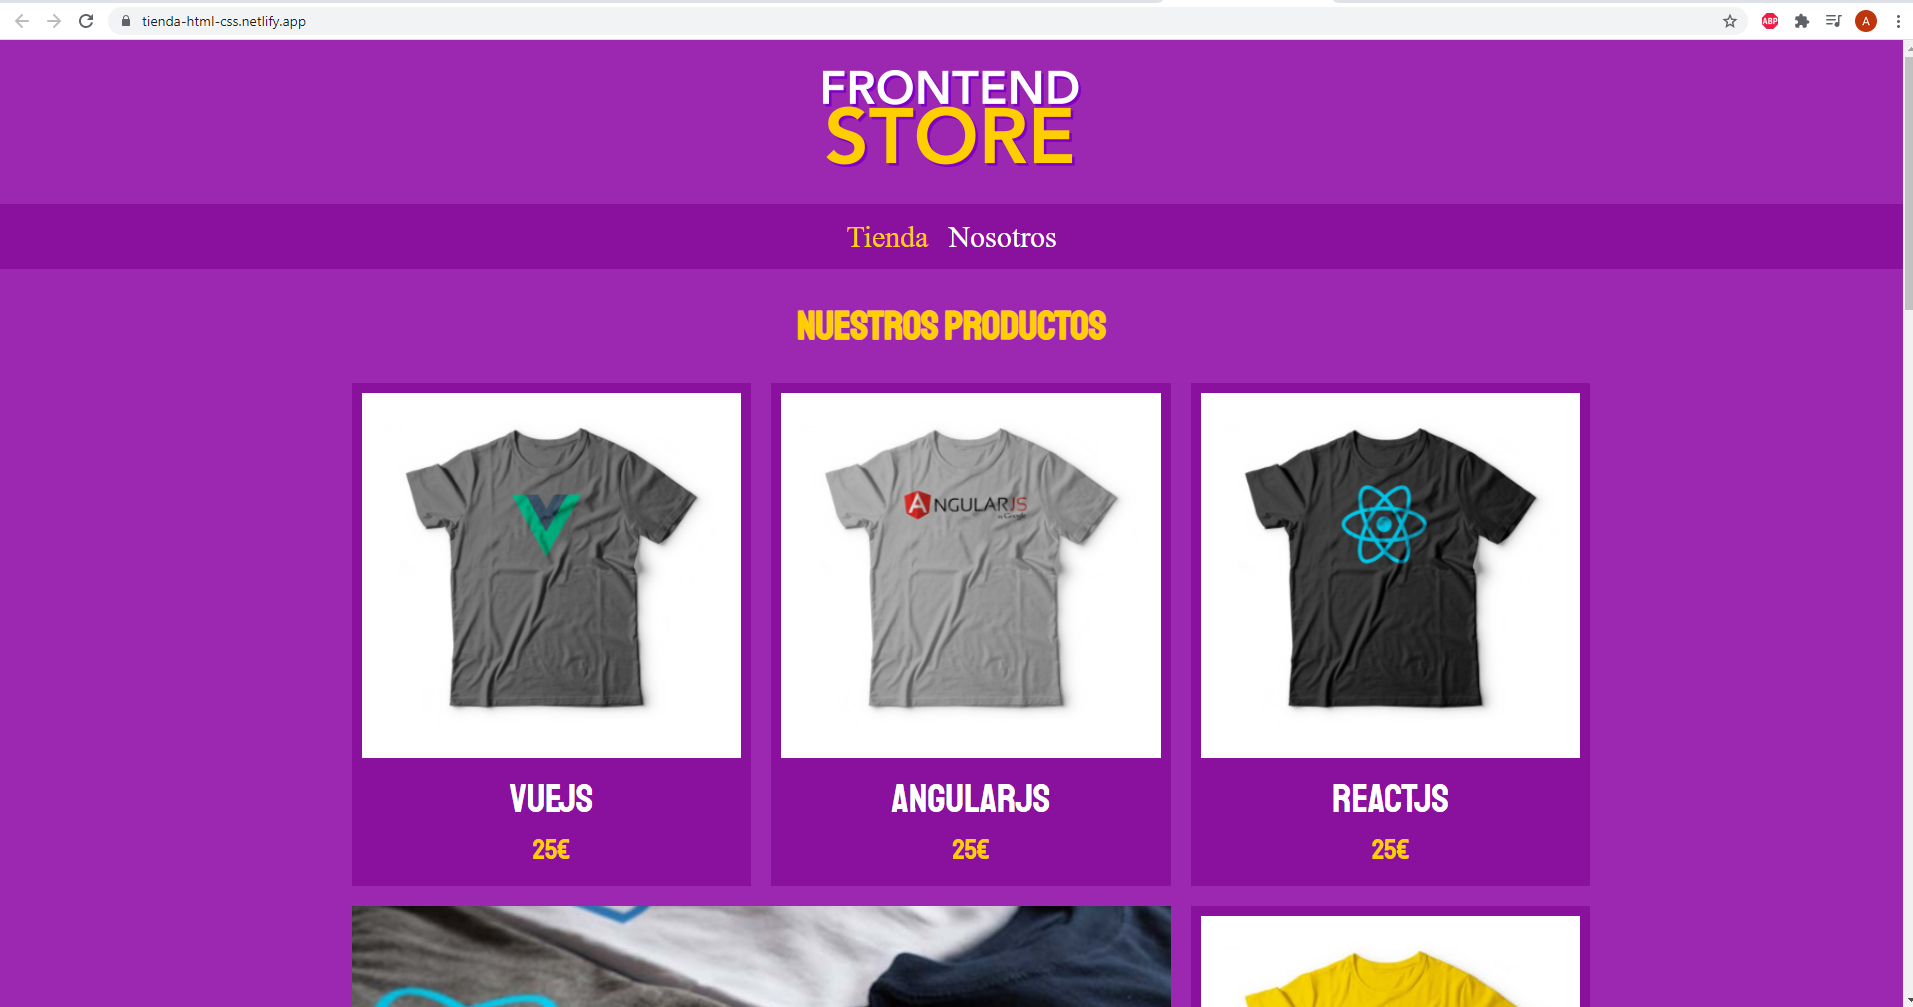Click the browser forward arrow
The width and height of the screenshot is (1913, 1007).
point(54,21)
